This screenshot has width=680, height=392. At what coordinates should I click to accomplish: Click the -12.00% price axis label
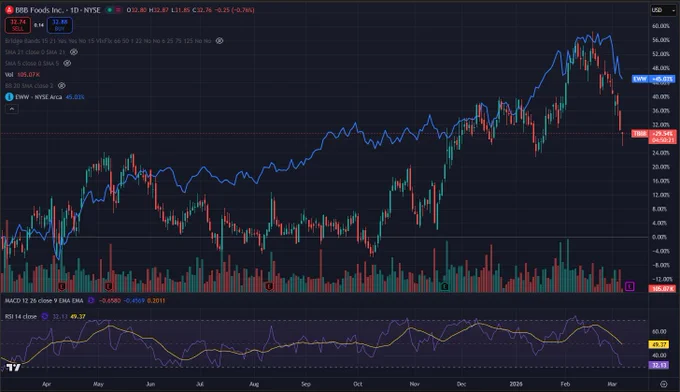click(x=662, y=279)
